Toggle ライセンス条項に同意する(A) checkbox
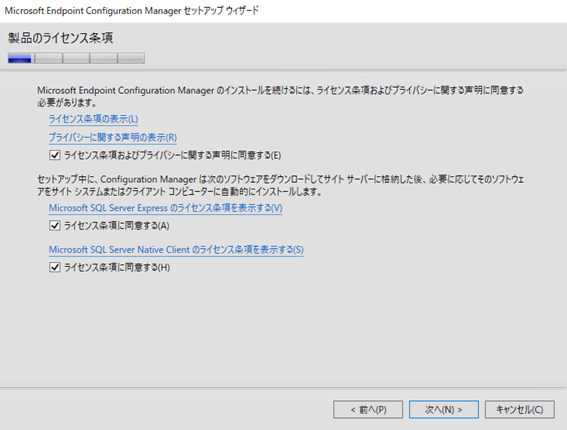 coord(55,226)
